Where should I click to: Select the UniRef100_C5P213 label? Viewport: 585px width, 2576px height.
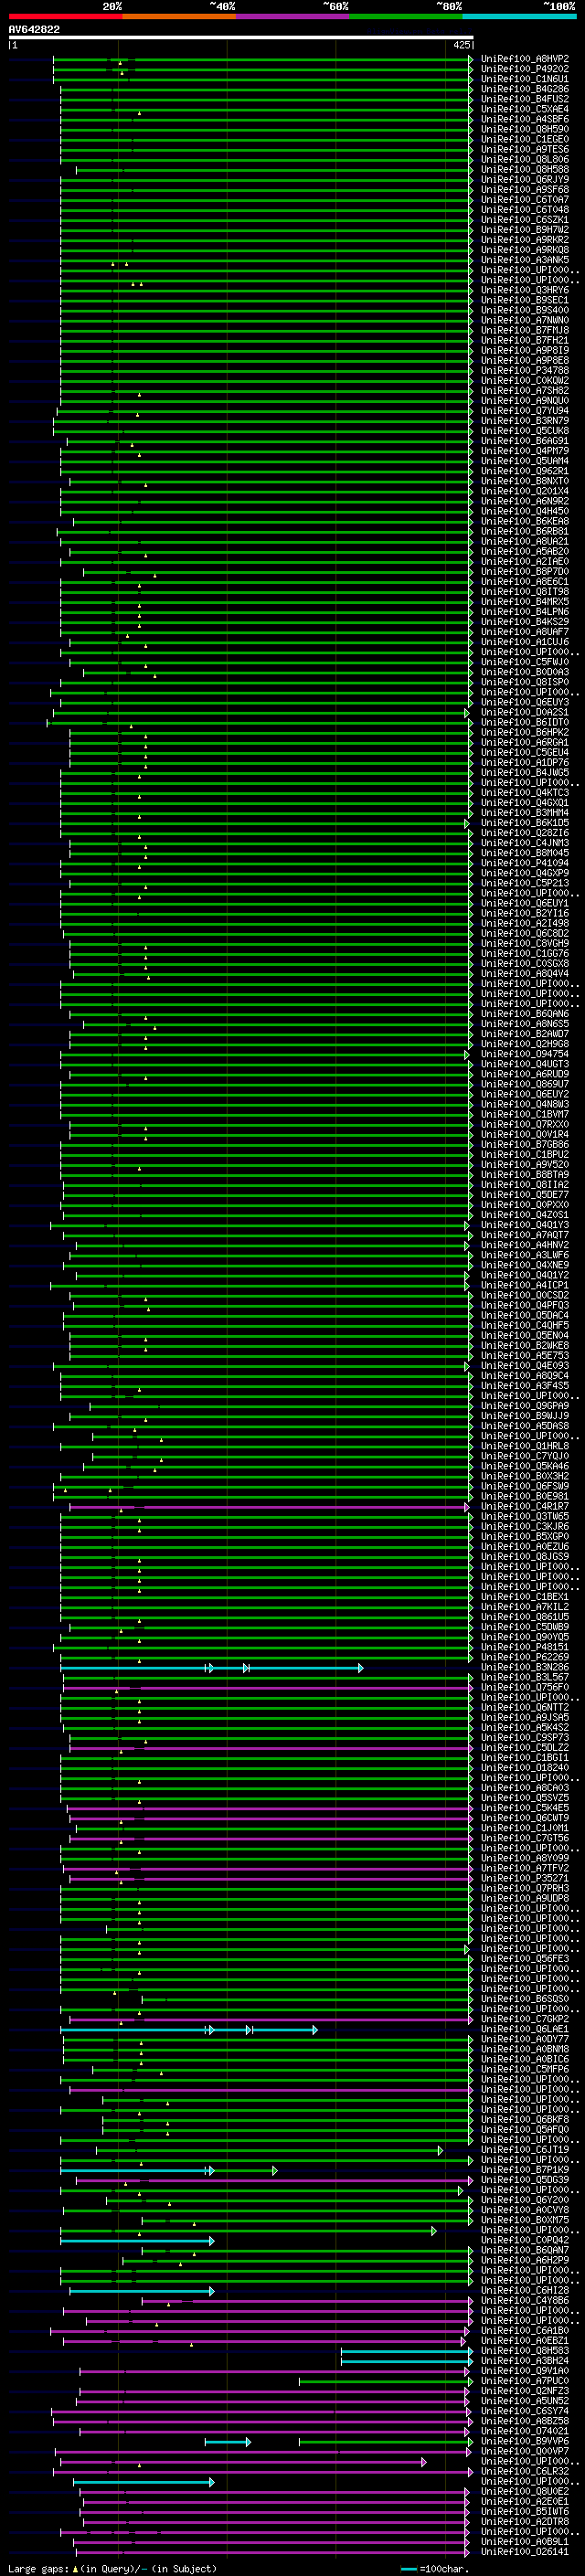pos(524,883)
